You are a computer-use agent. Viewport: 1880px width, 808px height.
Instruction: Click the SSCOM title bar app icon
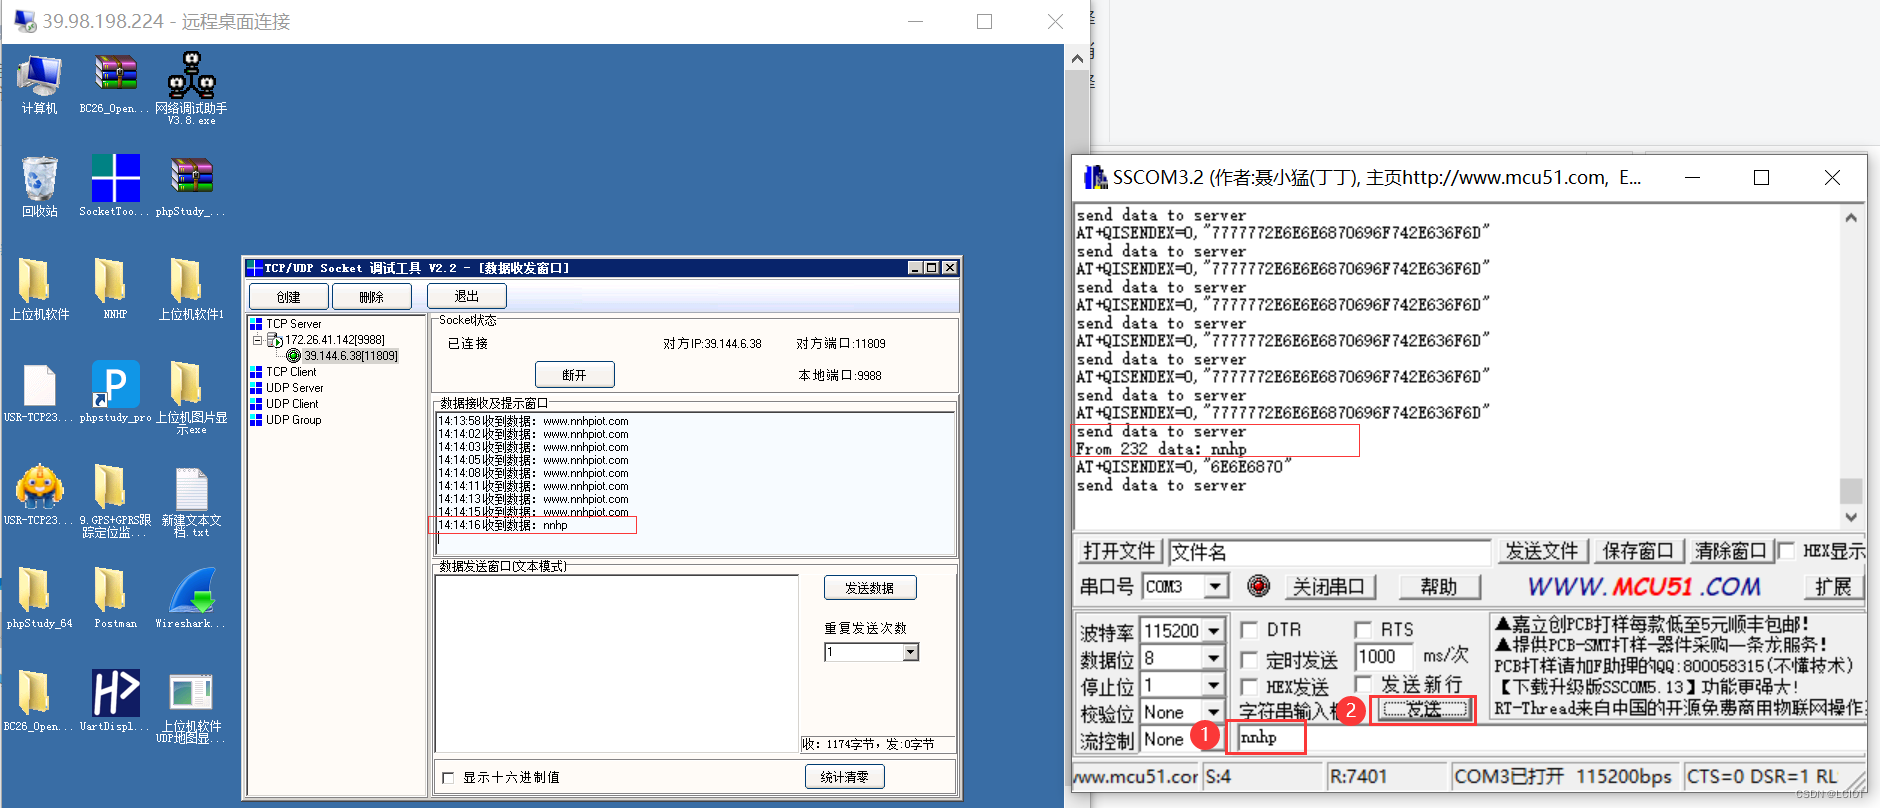pos(1096,178)
